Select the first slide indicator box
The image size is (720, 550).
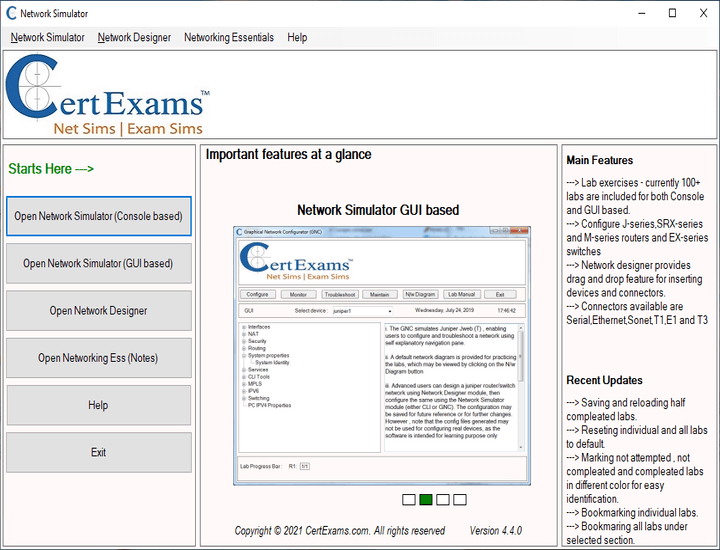coord(409,499)
